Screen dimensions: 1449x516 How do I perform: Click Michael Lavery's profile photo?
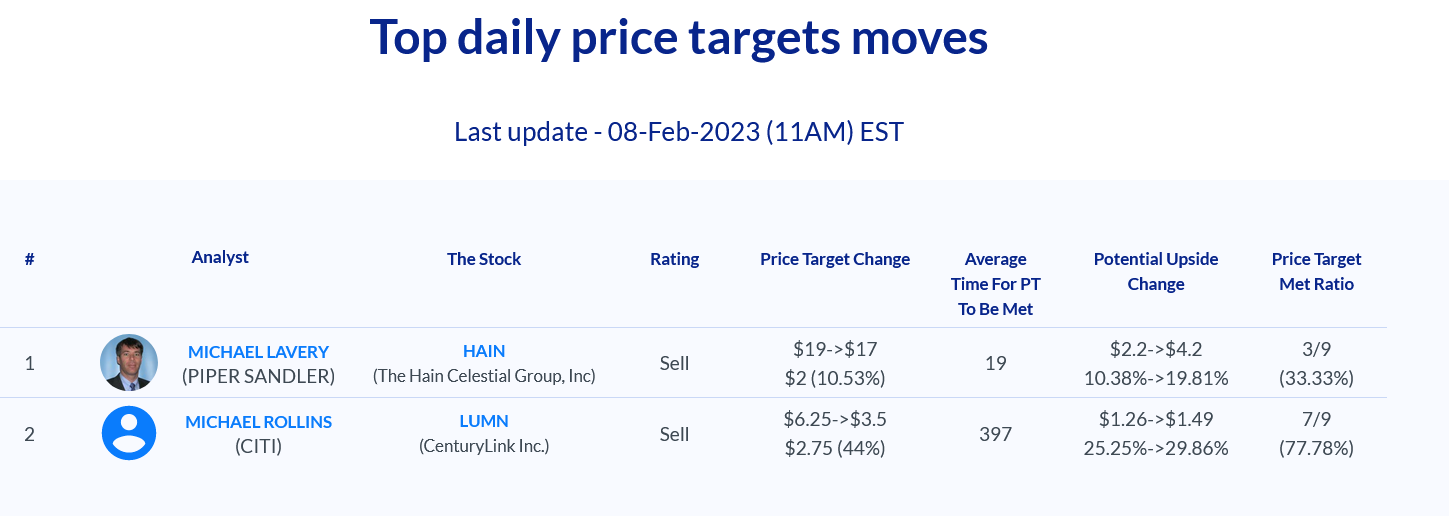click(129, 362)
